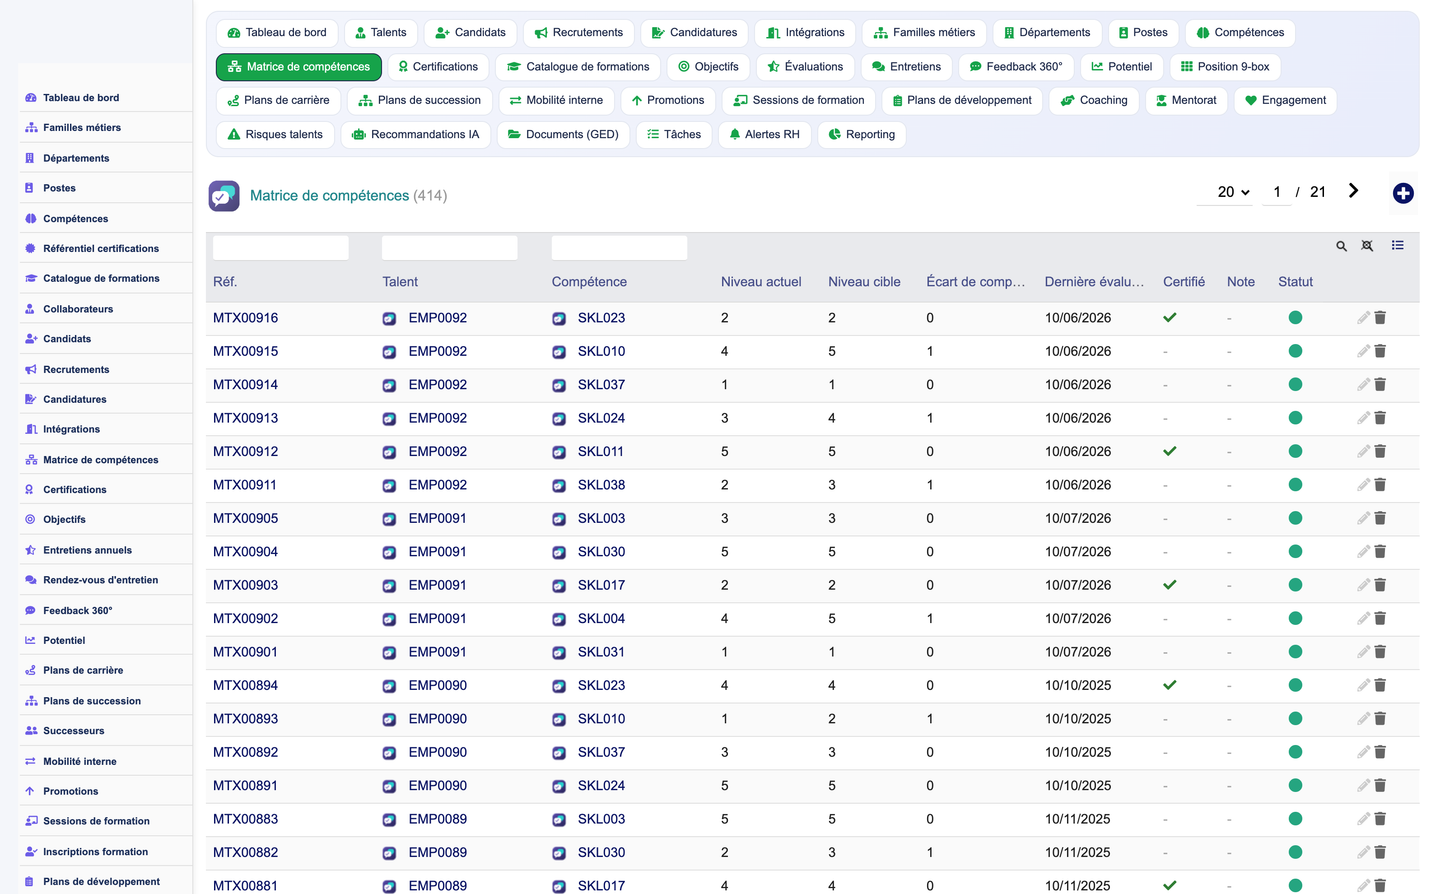This screenshot has width=1445, height=894.
Task: Open the rows-per-page dropdown showing 20
Action: tap(1233, 192)
